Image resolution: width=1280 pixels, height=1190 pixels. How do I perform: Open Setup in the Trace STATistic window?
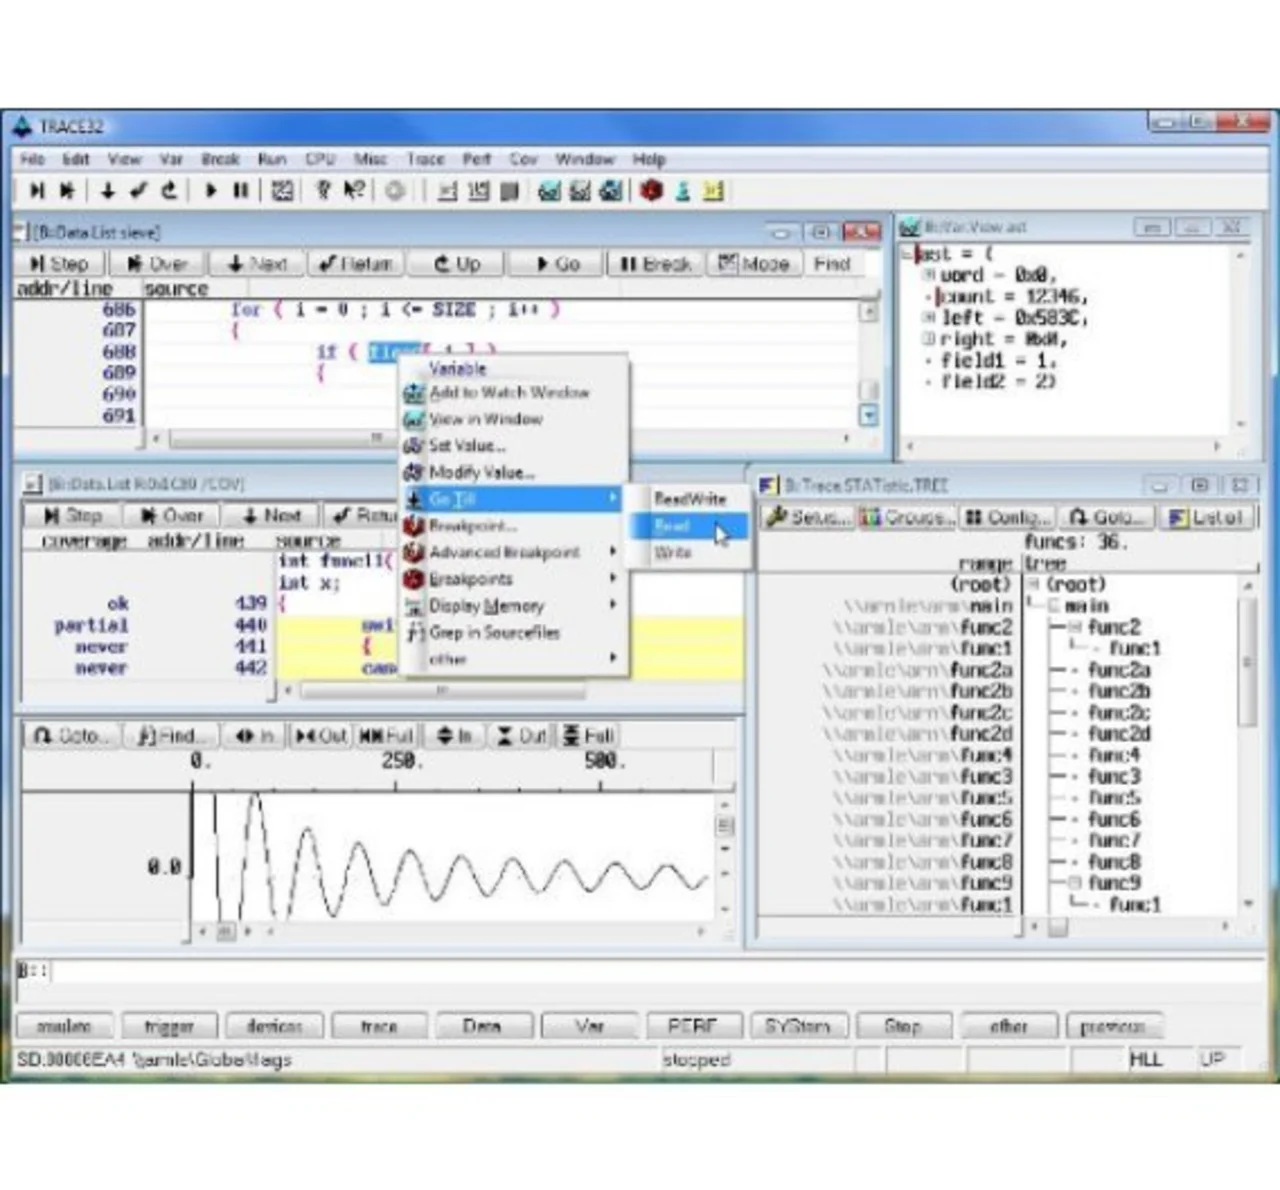click(806, 517)
